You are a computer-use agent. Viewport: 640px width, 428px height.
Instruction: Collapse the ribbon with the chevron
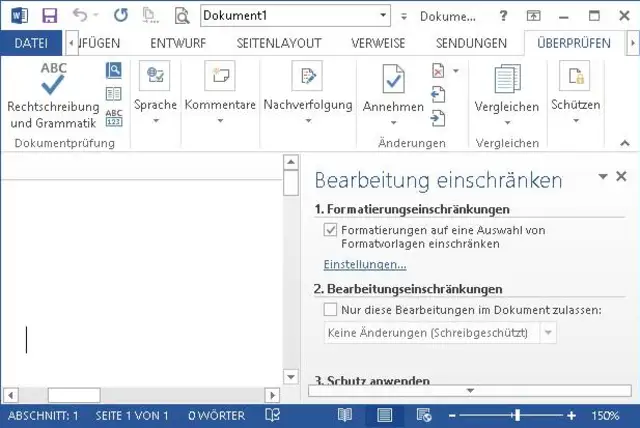[x=624, y=143]
